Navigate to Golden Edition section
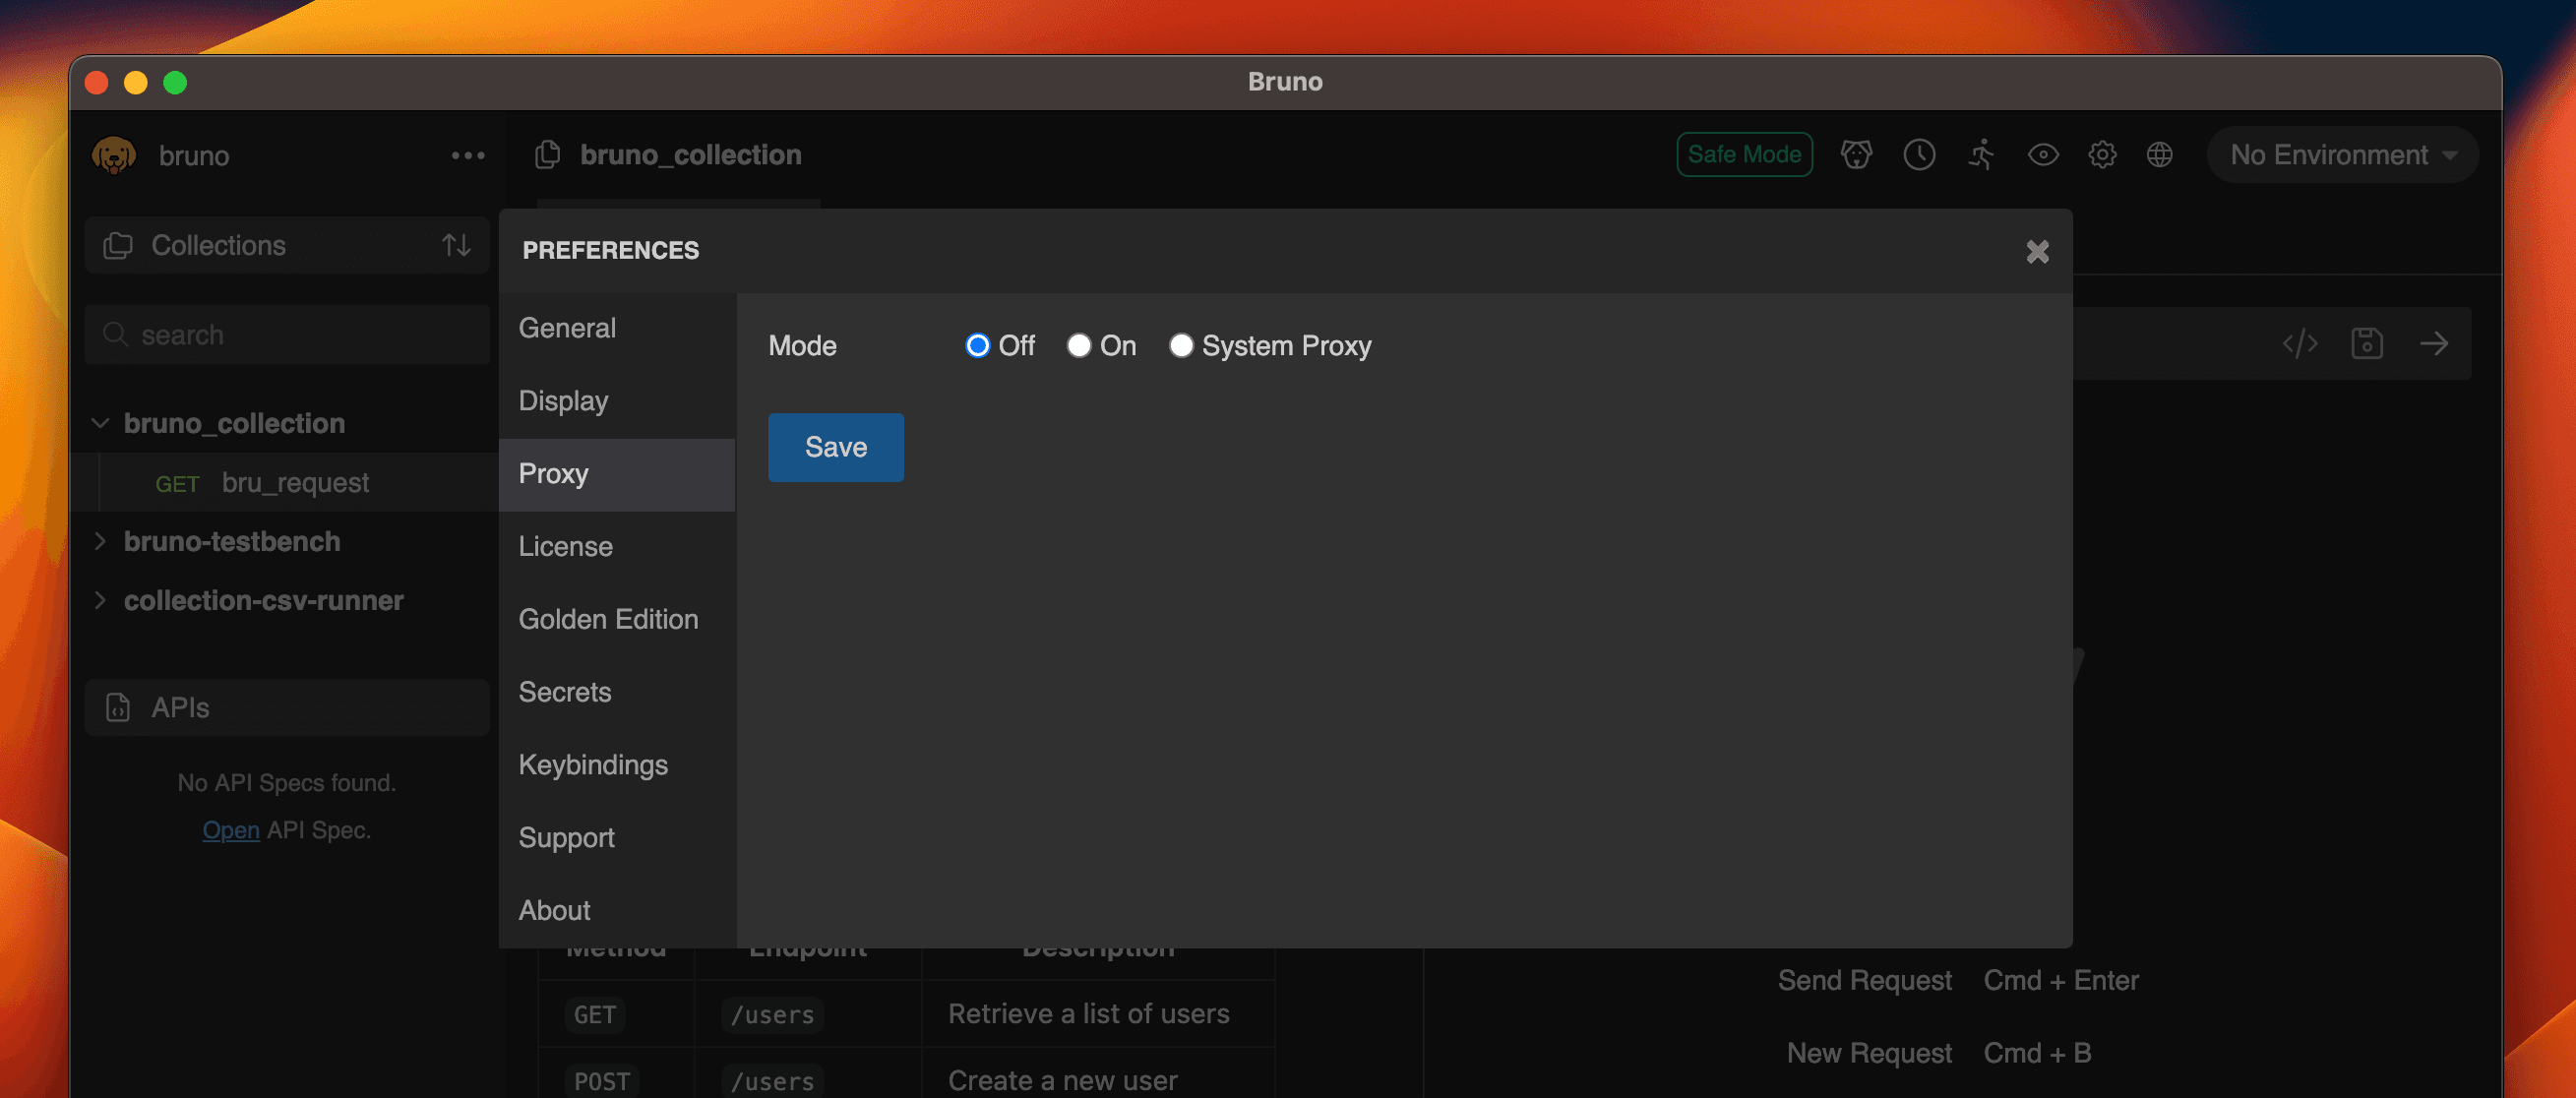 tap(608, 618)
